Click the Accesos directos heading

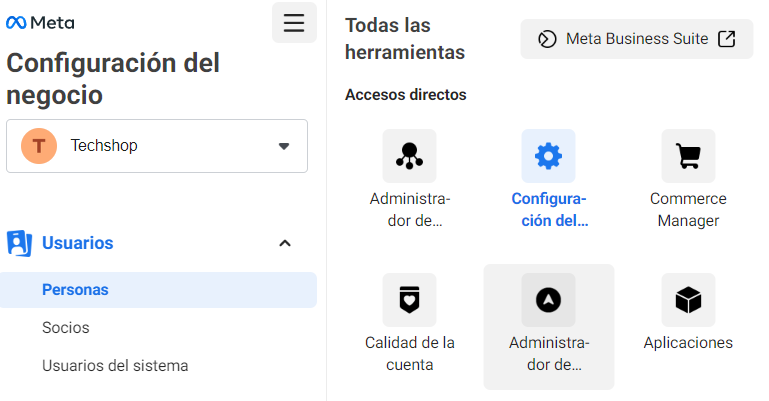coord(406,95)
